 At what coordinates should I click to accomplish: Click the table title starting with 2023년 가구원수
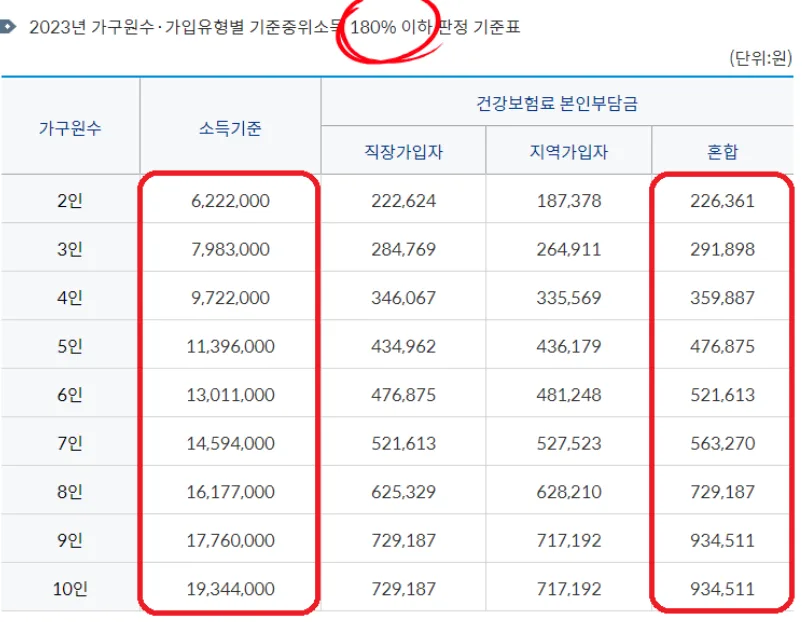click(x=274, y=27)
